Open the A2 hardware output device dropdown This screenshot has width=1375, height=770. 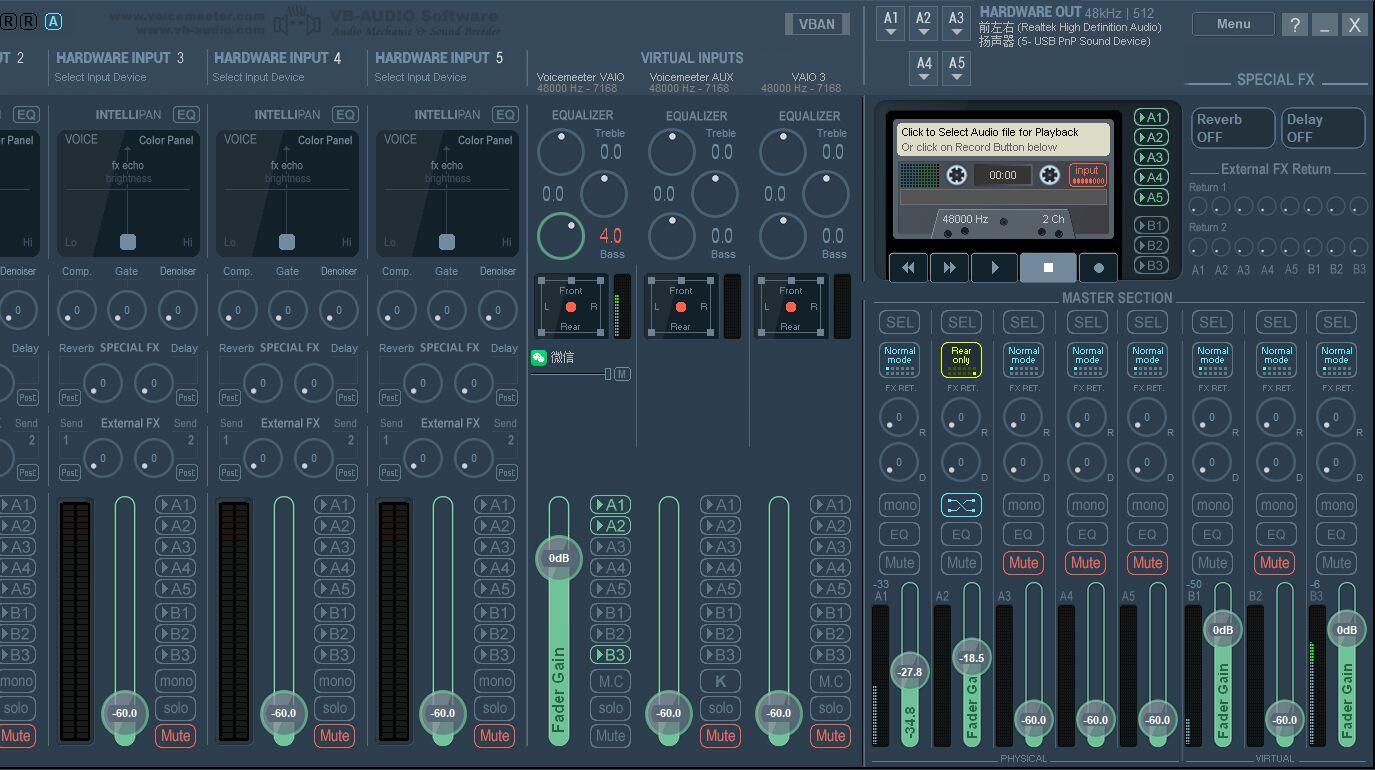click(923, 22)
